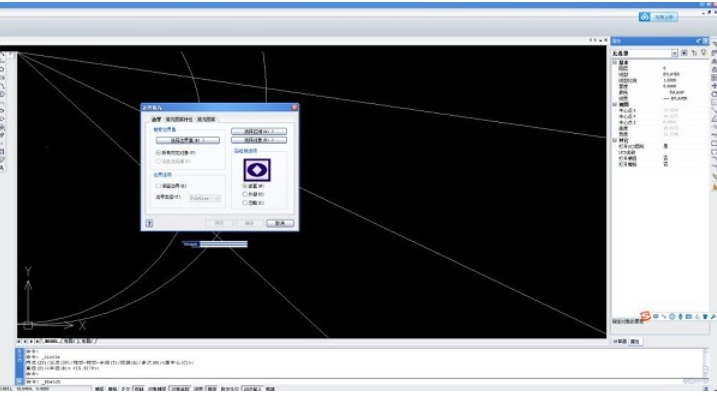This screenshot has width=717, height=396.
Task: Collapse the first properties group expander
Action: 615,62
